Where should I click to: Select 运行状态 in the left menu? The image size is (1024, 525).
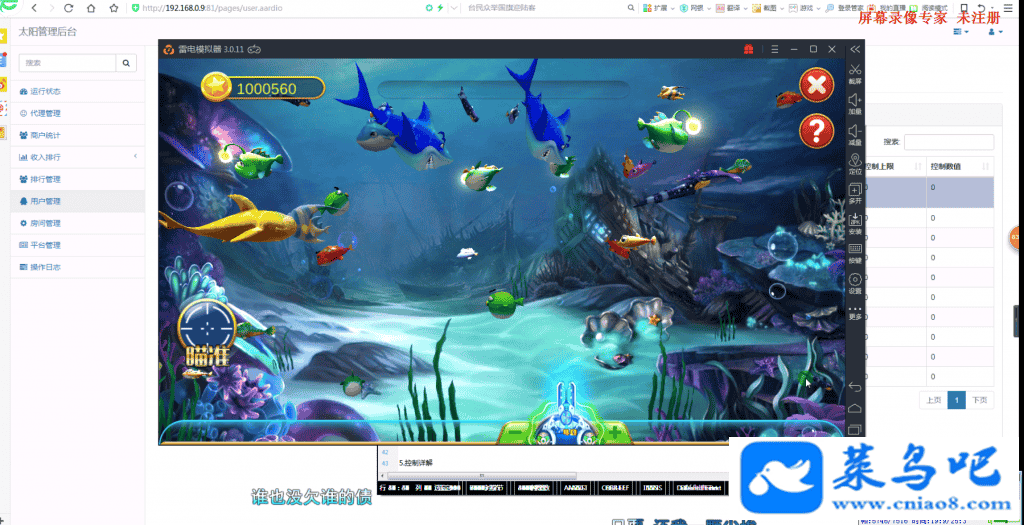click(45, 91)
